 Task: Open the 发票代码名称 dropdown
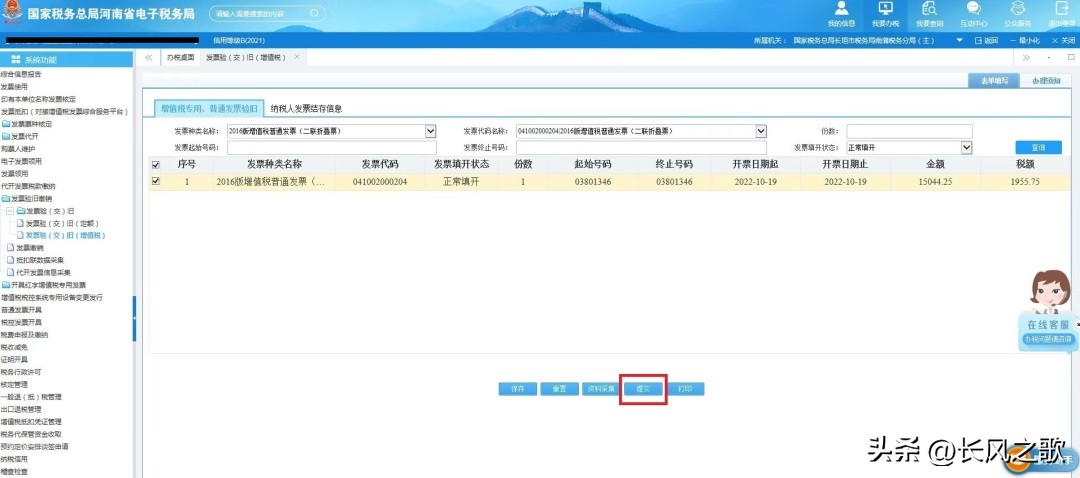tap(761, 131)
